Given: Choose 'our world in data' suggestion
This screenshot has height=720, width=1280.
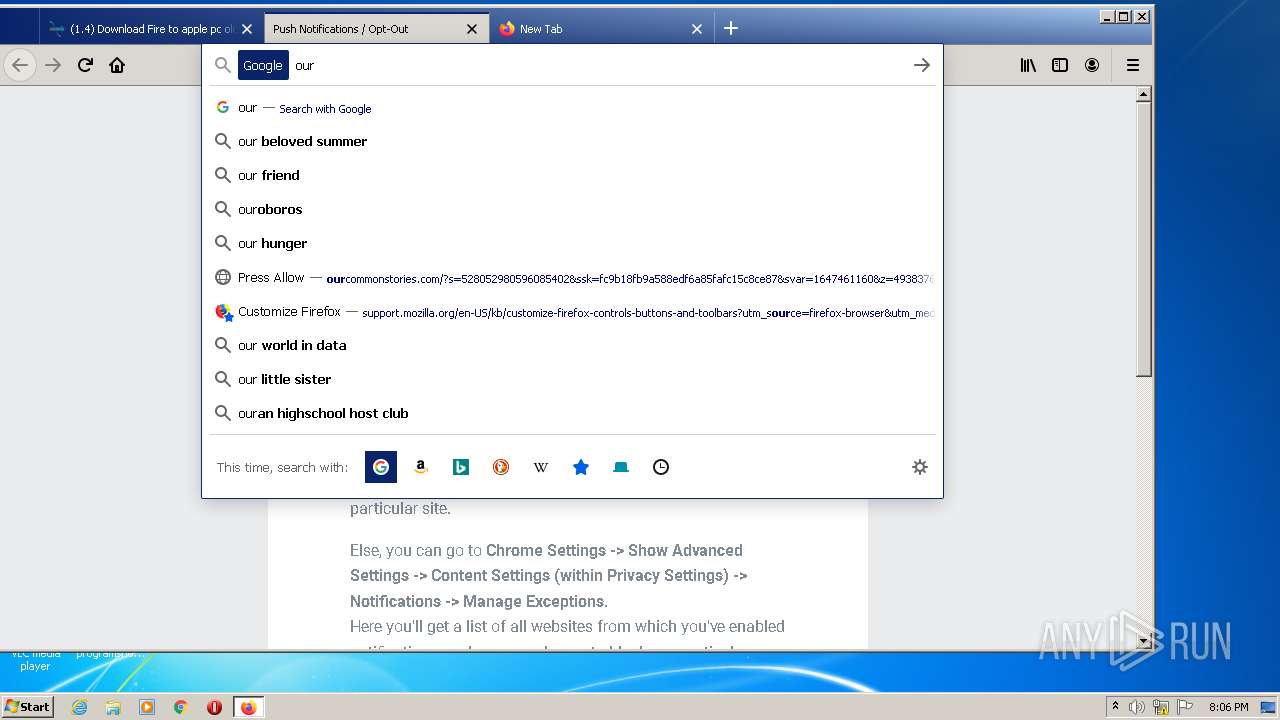Looking at the screenshot, I should click(572, 345).
